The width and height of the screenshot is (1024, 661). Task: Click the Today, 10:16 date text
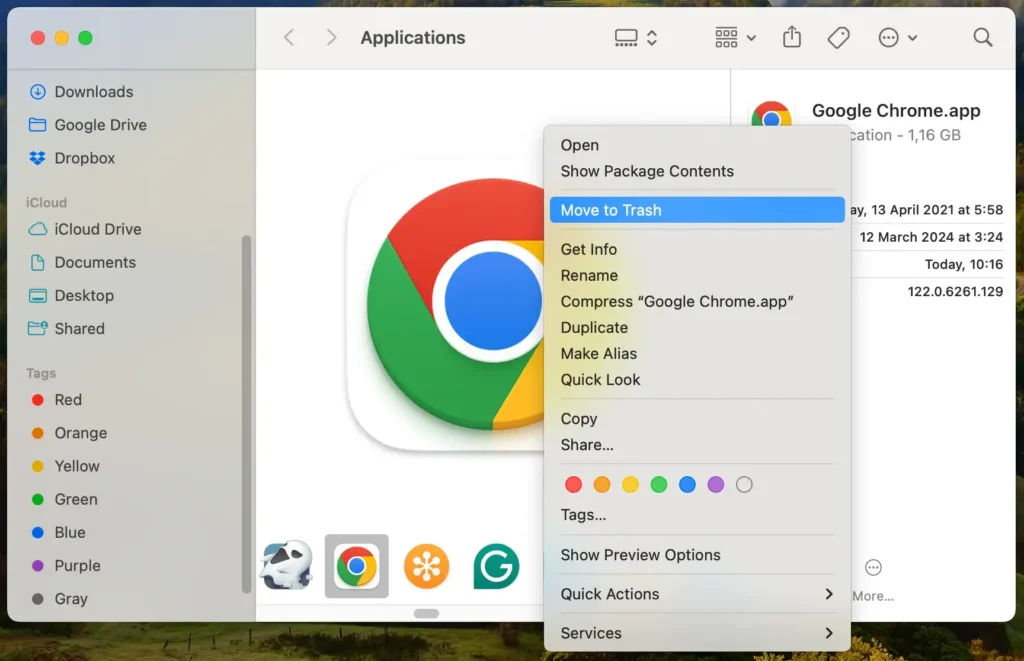(x=964, y=265)
